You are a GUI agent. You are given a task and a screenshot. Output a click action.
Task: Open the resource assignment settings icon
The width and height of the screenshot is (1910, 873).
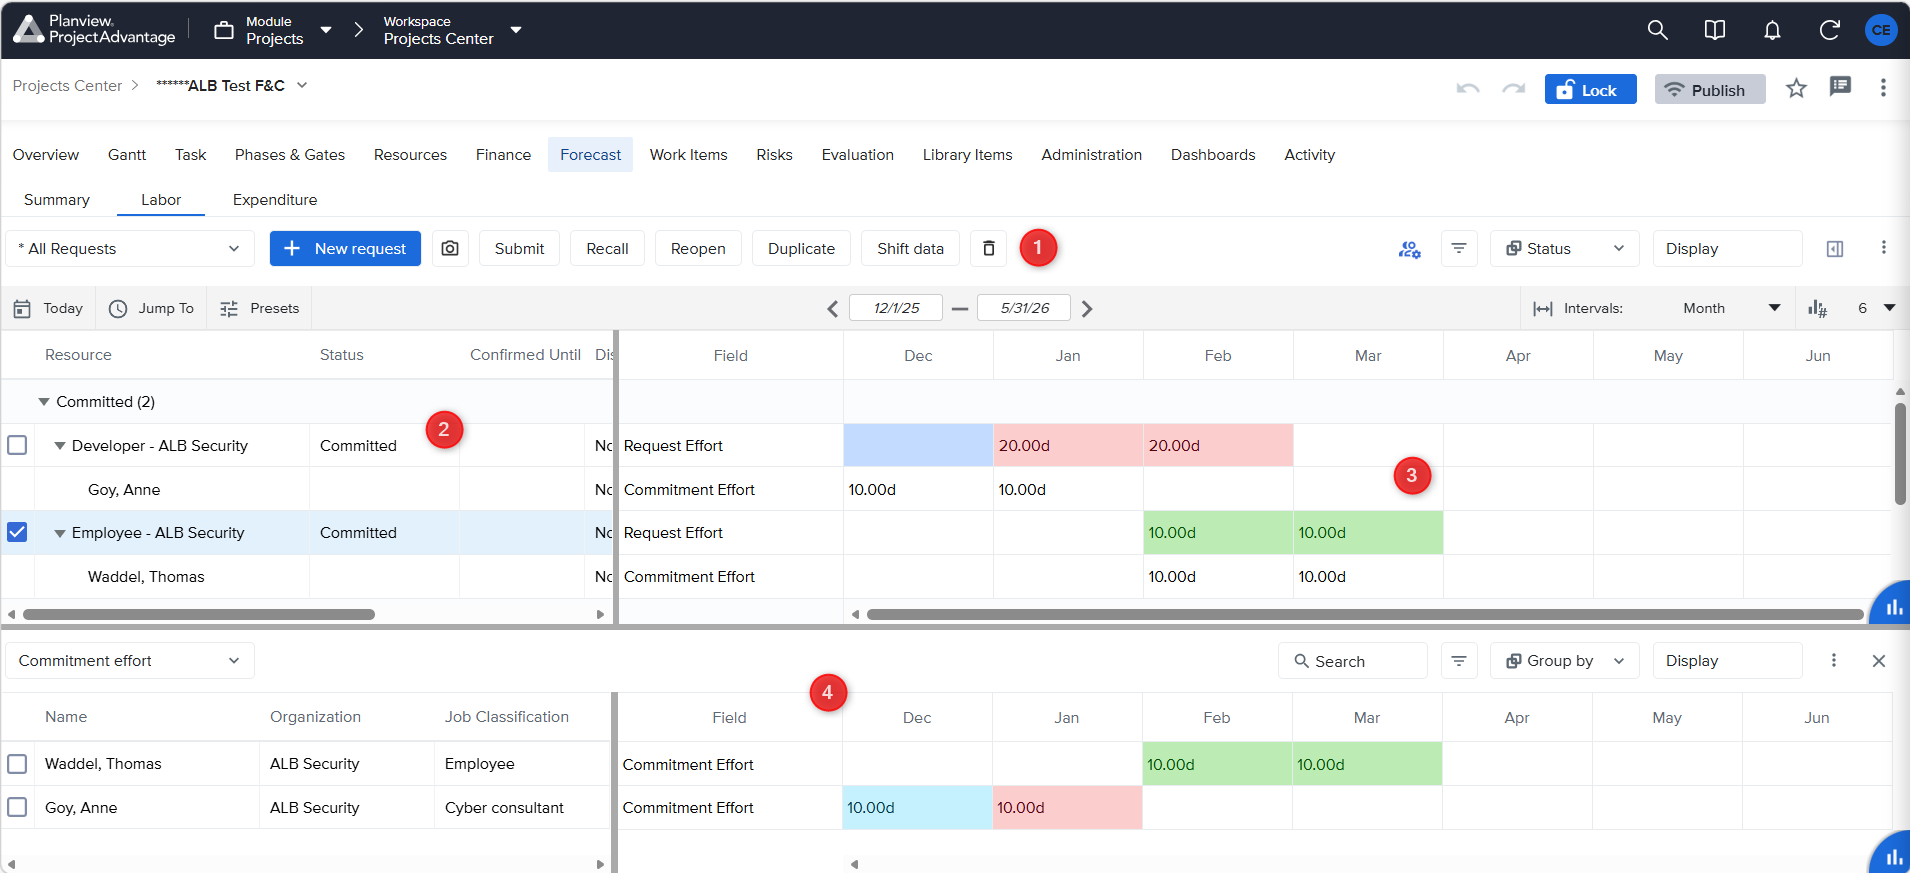1409,249
